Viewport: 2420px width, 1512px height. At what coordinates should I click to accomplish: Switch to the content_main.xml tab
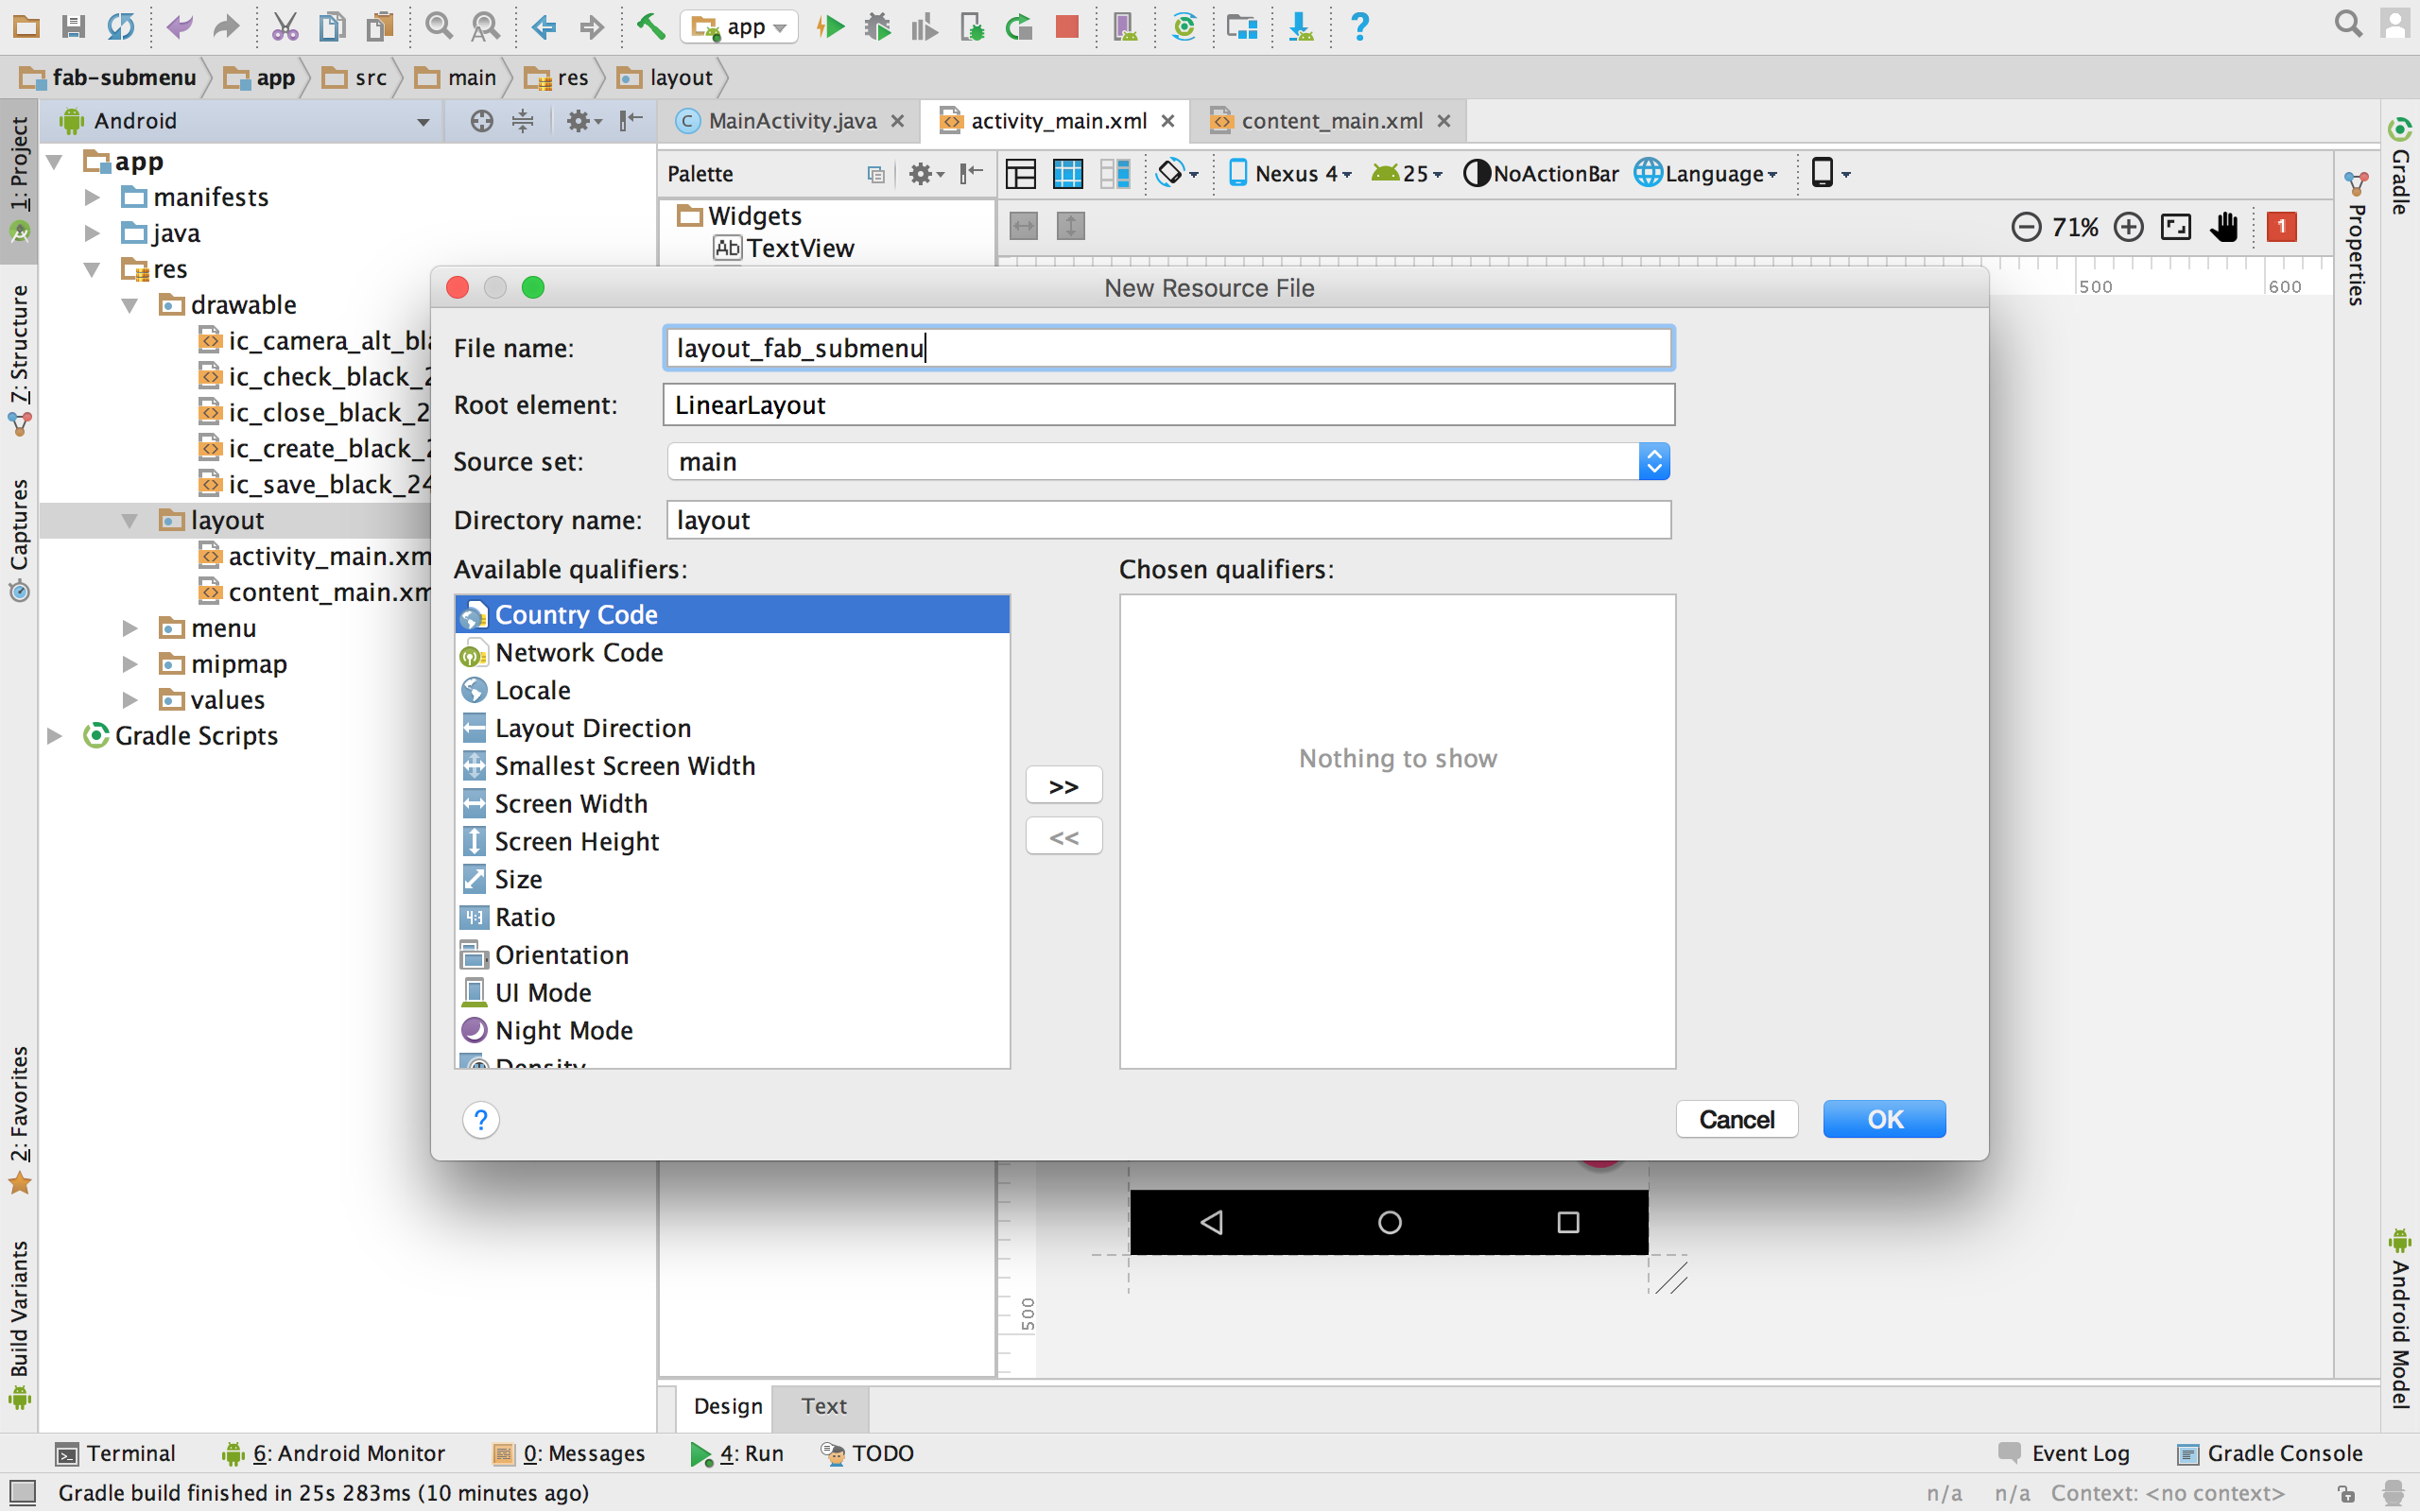[1330, 121]
